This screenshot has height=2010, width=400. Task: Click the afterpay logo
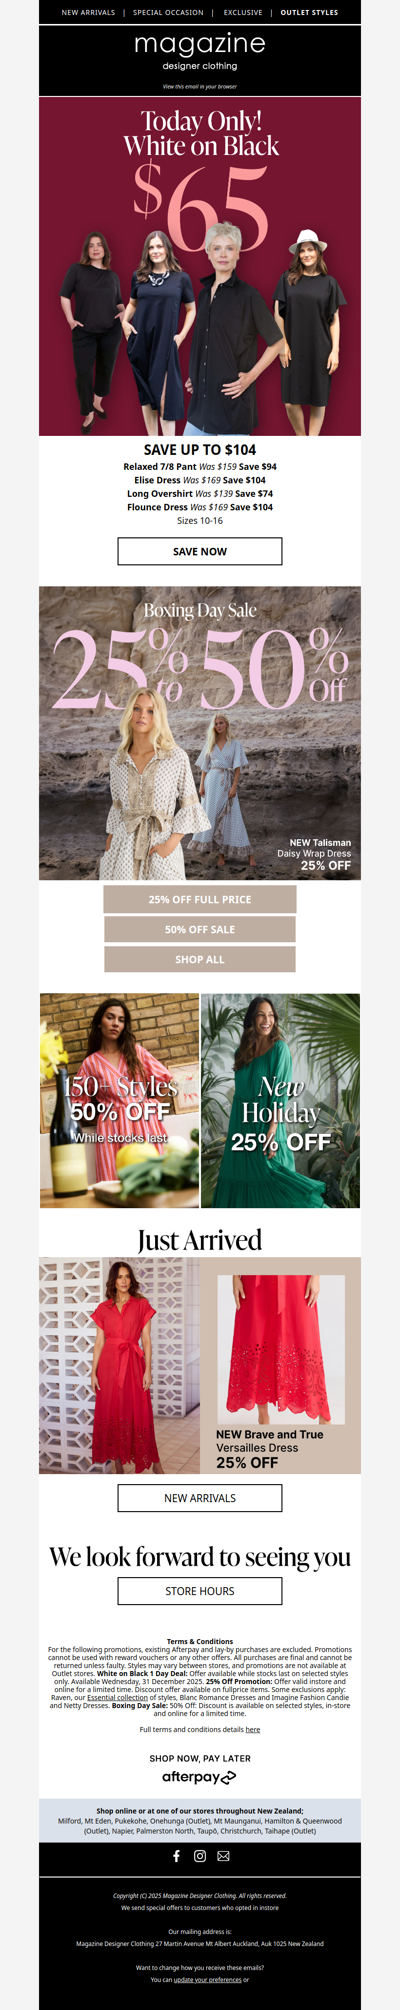coord(200,1777)
